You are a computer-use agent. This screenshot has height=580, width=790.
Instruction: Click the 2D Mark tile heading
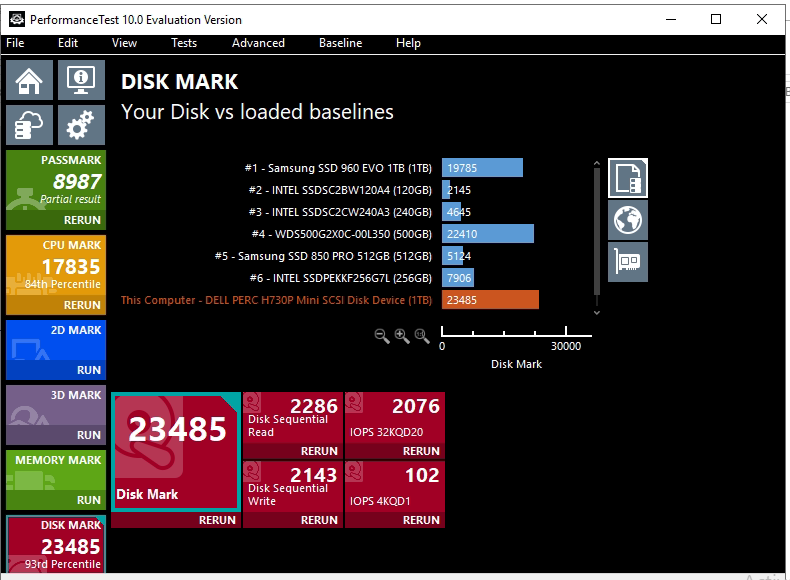point(76,330)
